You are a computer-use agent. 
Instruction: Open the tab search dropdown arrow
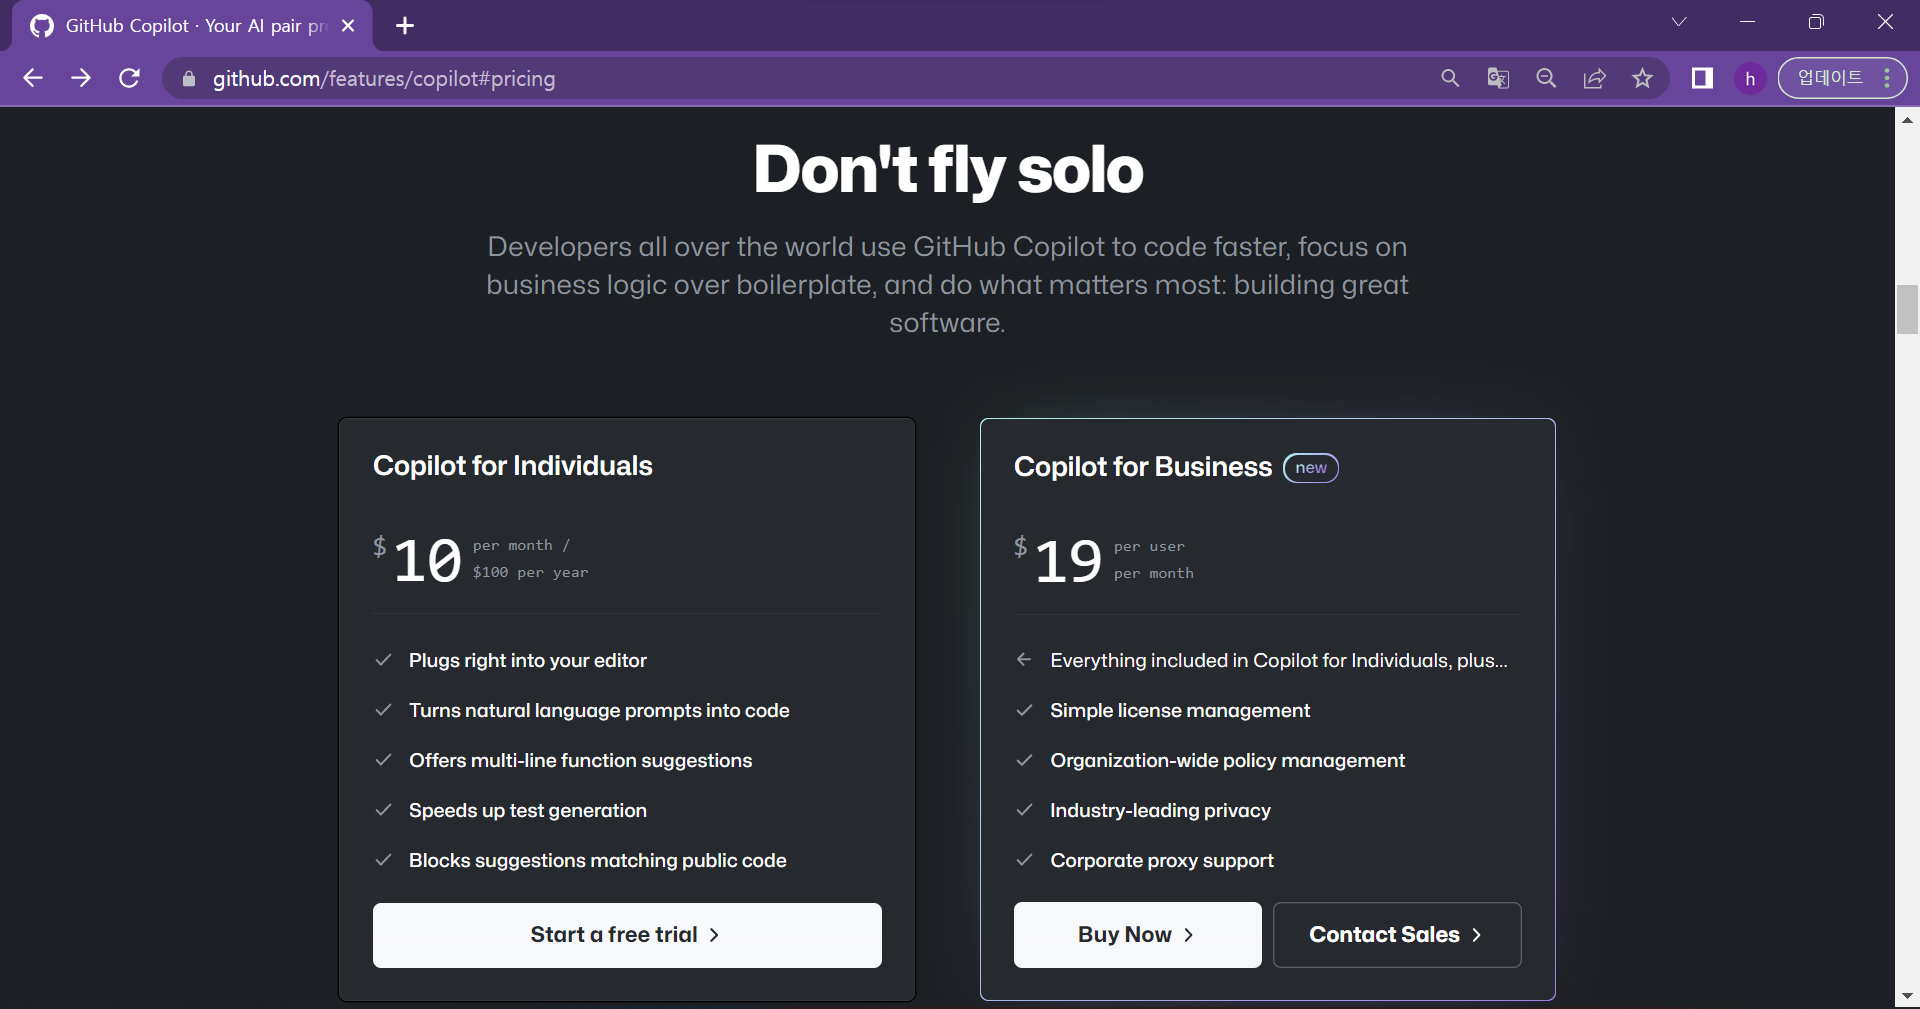pos(1679,22)
